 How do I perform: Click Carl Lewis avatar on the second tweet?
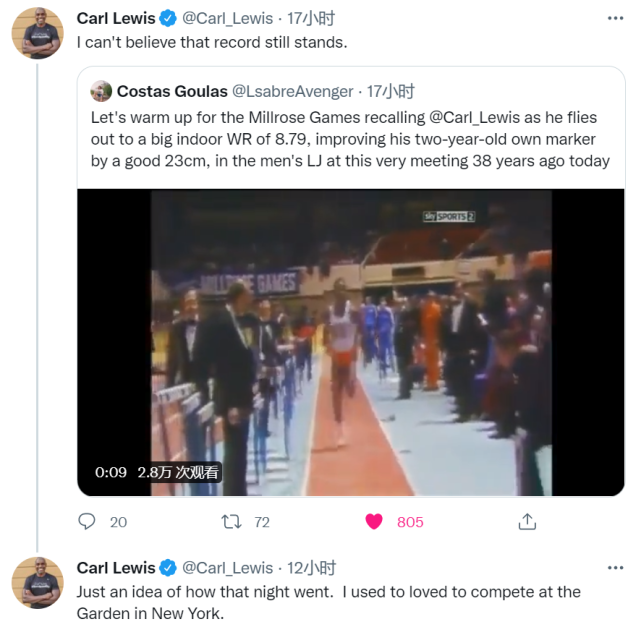(38, 582)
